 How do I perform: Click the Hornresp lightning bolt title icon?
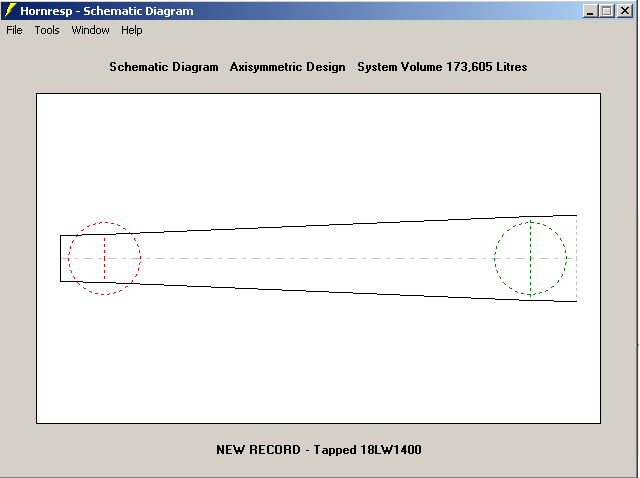point(10,11)
